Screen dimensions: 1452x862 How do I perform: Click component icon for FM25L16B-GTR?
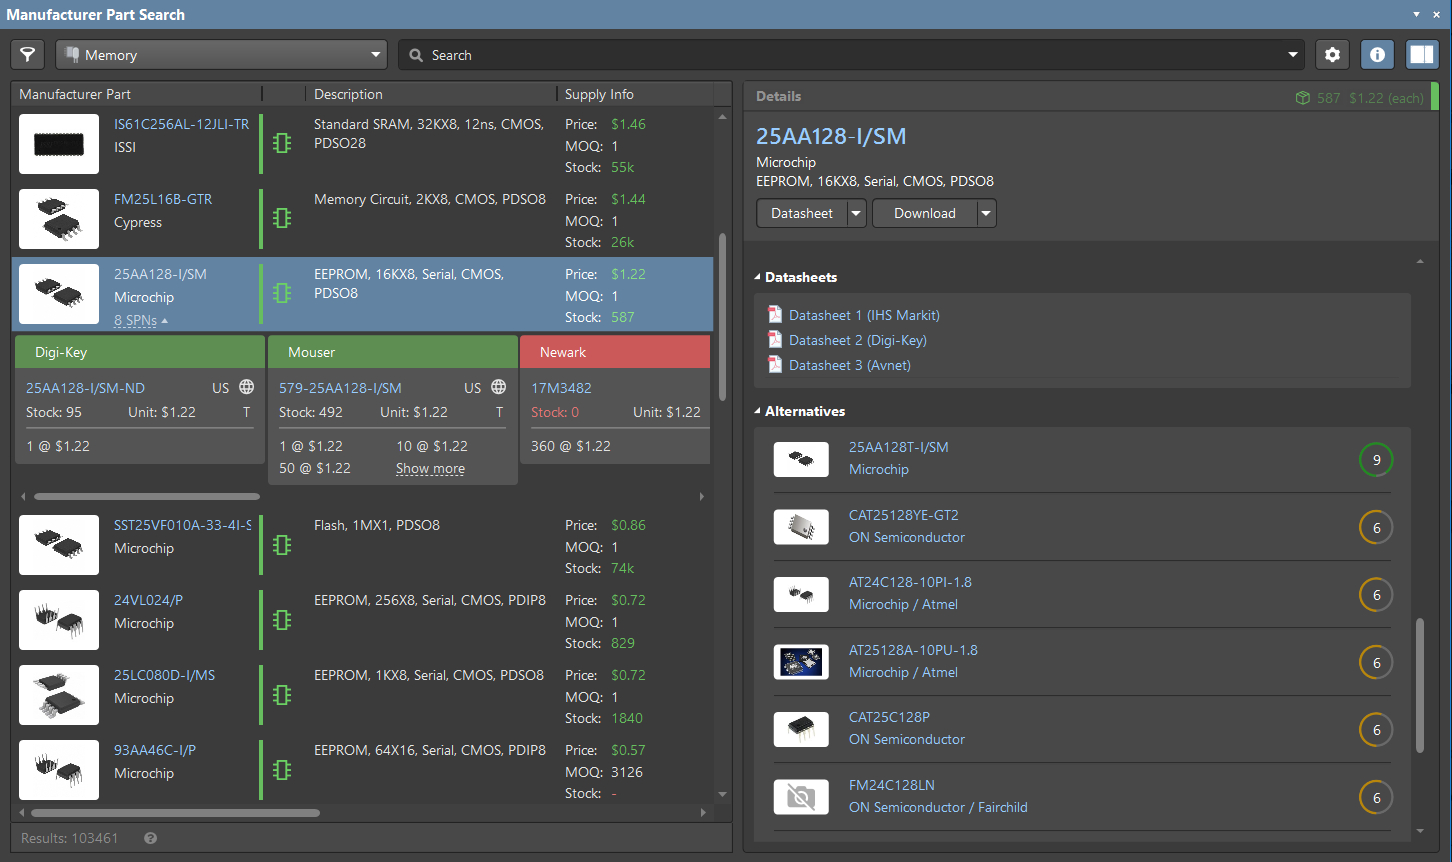click(282, 218)
